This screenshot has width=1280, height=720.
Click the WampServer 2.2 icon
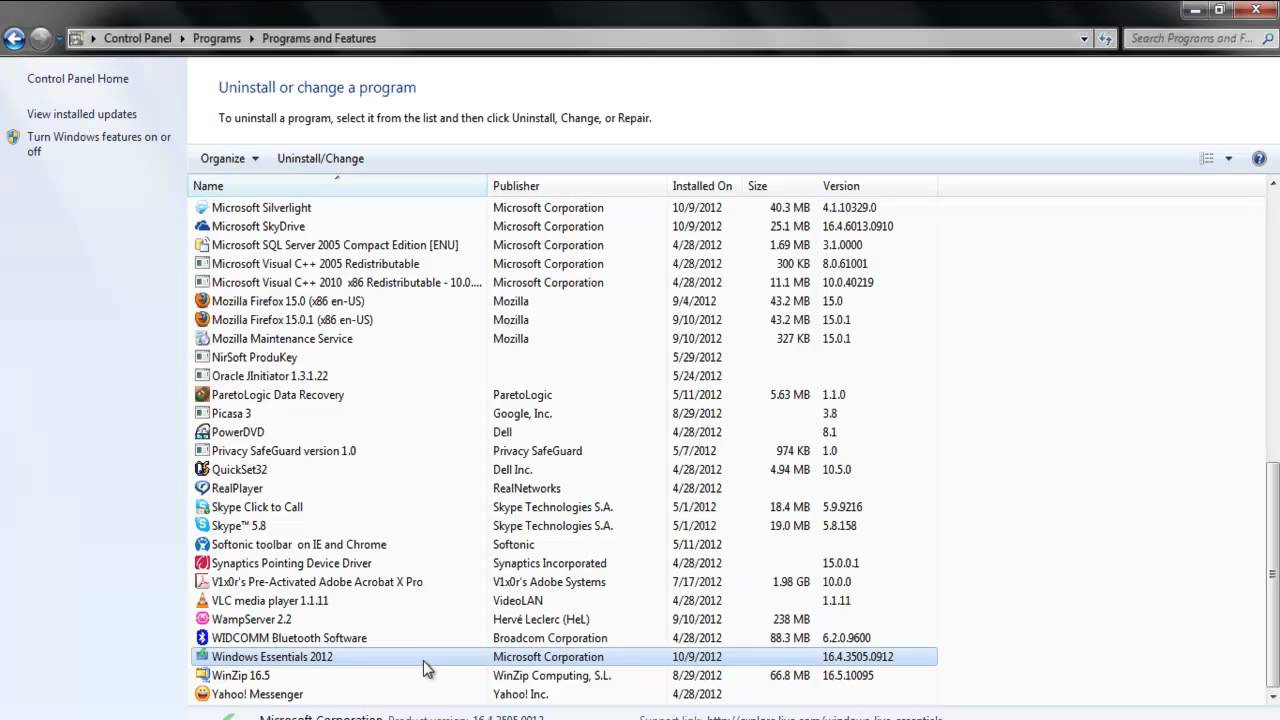point(202,620)
